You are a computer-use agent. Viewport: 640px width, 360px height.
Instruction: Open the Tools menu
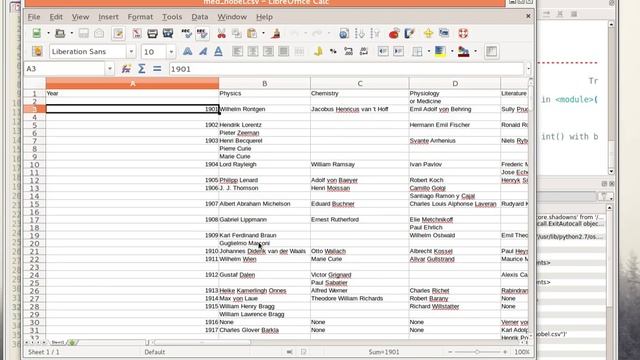pyautogui.click(x=172, y=17)
